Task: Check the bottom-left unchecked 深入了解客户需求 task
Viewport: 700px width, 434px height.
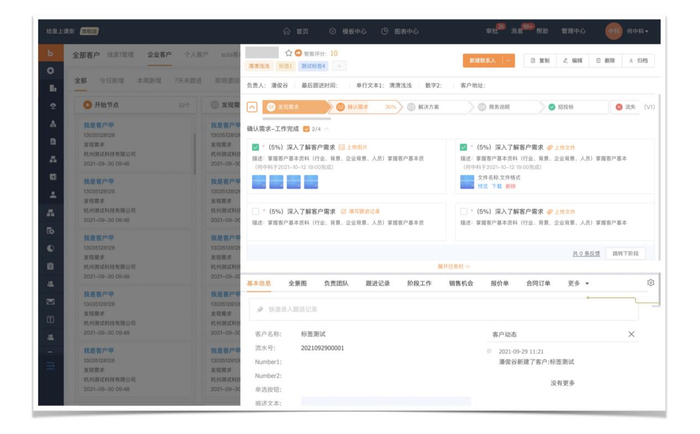Action: point(256,212)
